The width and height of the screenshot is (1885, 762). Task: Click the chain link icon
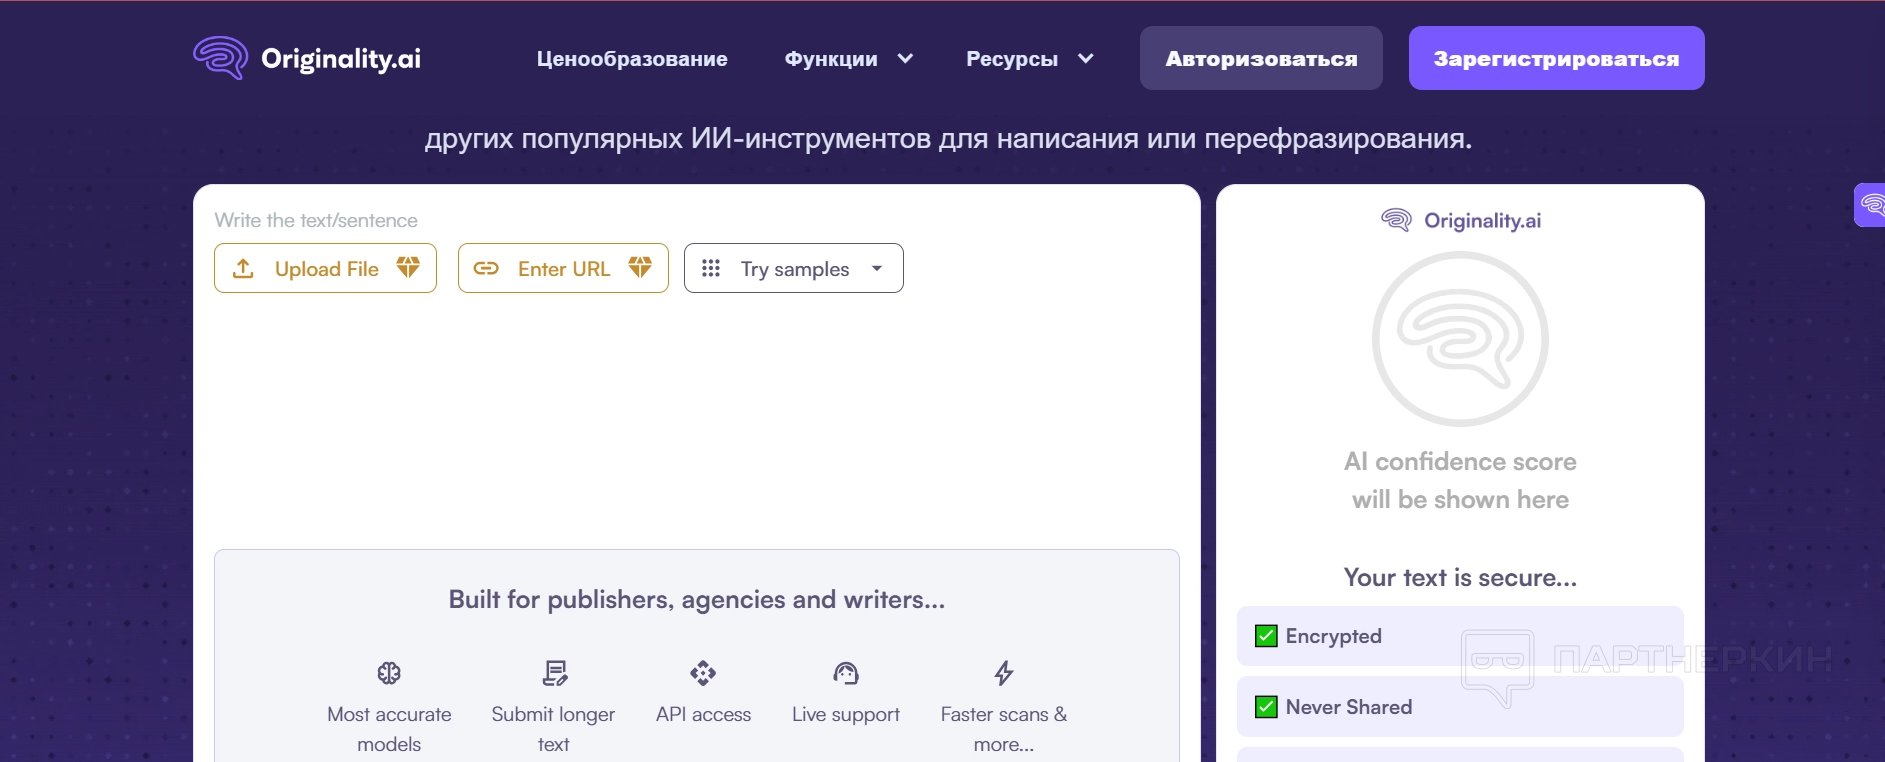coord(486,268)
